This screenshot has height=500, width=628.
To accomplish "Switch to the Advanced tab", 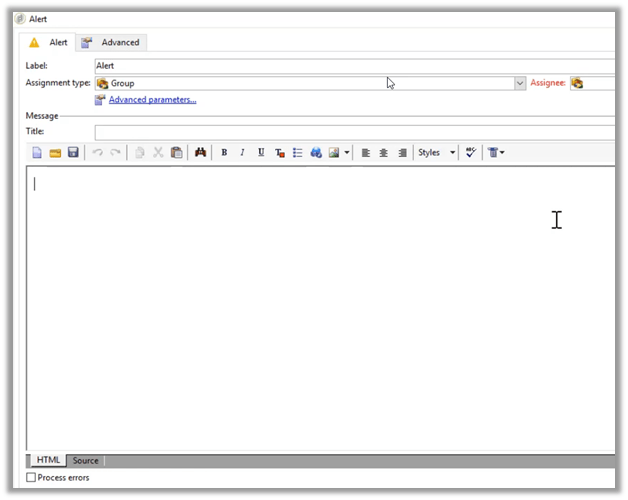I will (x=111, y=42).
